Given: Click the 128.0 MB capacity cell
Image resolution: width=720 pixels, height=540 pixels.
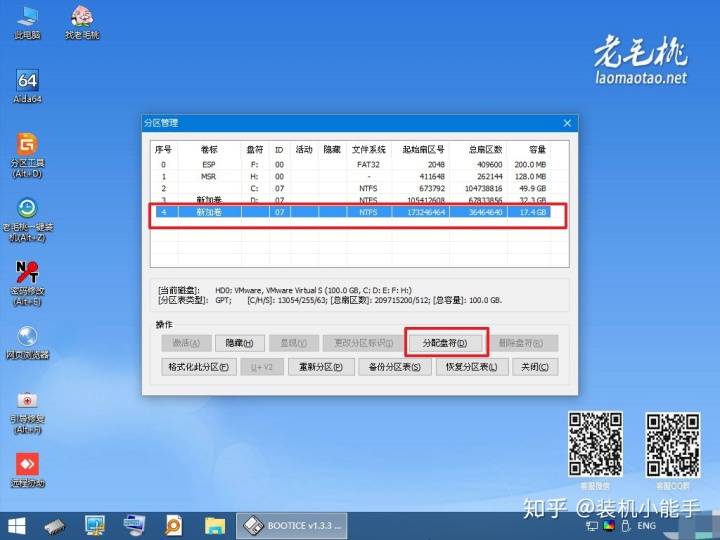Looking at the screenshot, I should pos(530,176).
